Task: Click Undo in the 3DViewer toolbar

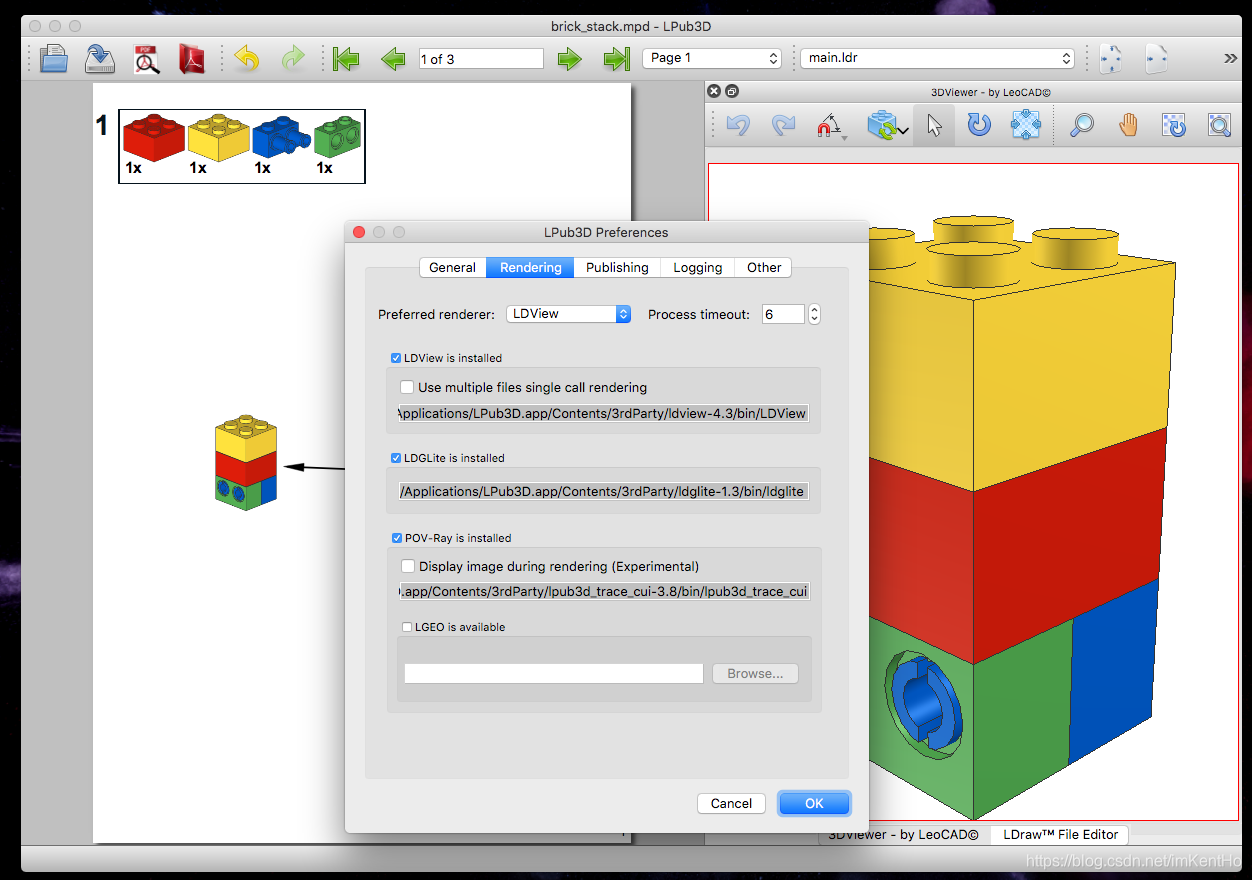Action: [x=738, y=126]
